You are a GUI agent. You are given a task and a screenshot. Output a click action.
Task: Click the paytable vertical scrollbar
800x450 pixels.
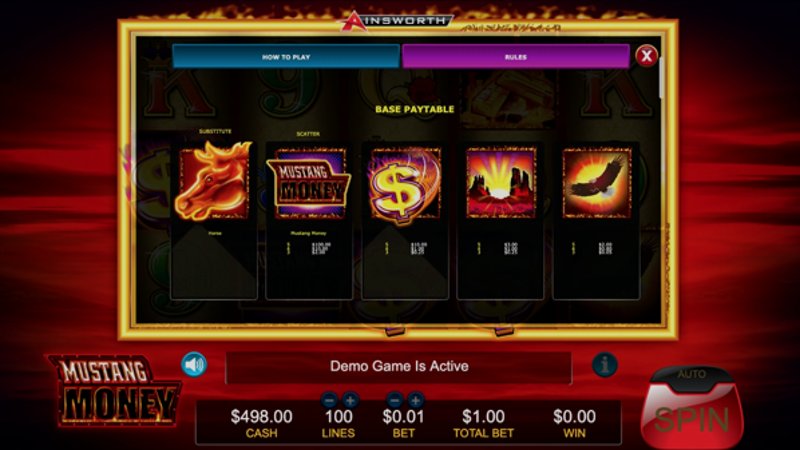[x=661, y=78]
